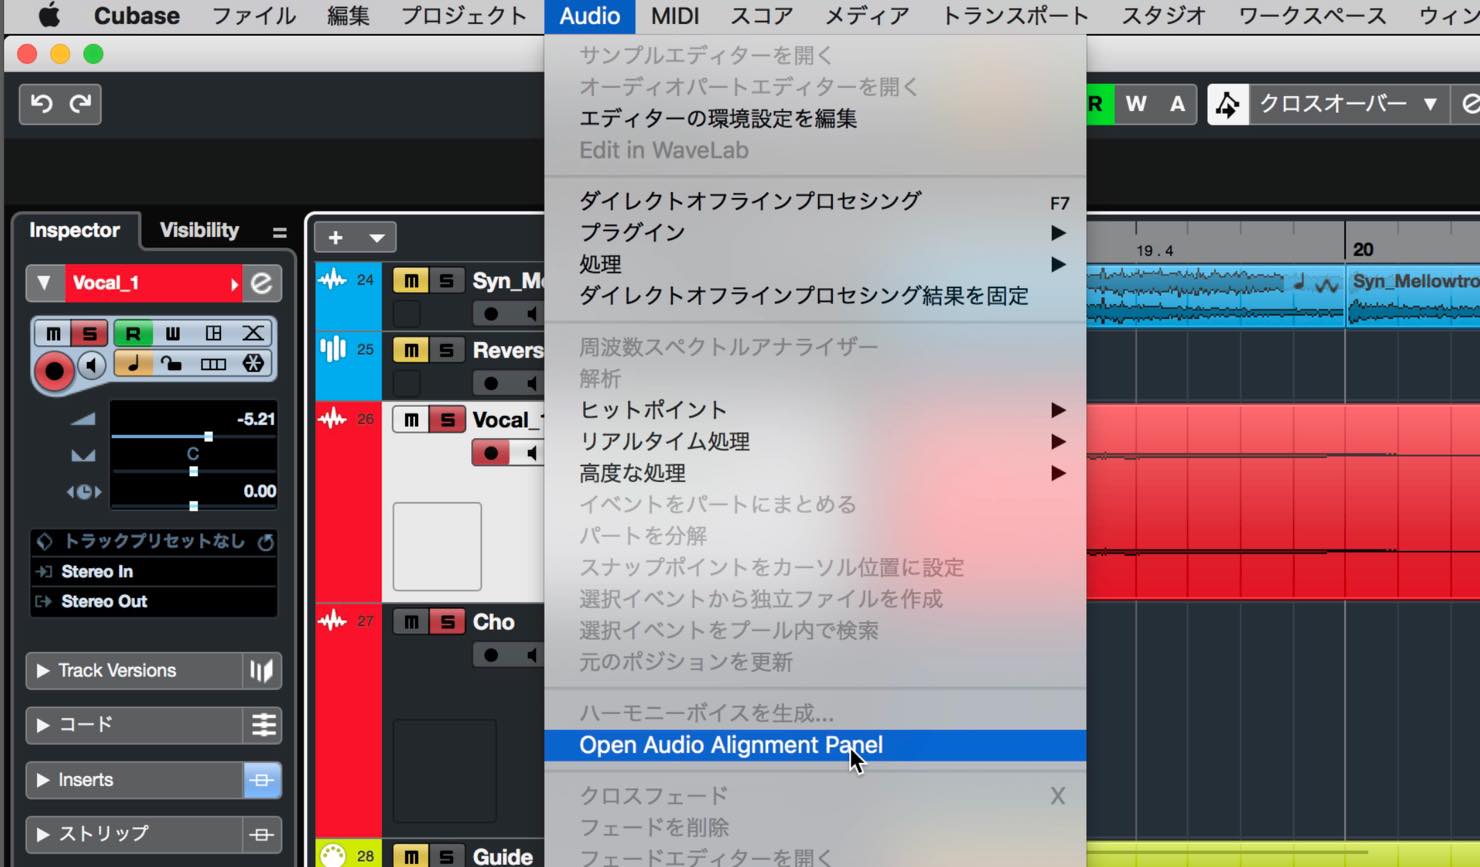
Task: Toggle musical timebase note icon
Action: (x=132, y=364)
